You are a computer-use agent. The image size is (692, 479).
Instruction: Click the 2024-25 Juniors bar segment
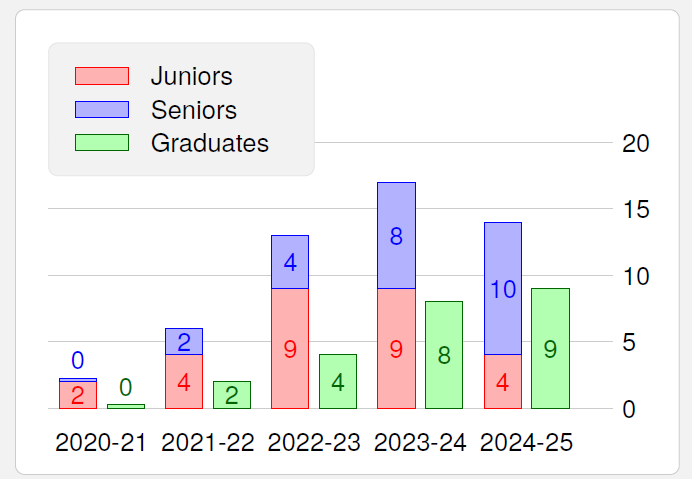503,381
